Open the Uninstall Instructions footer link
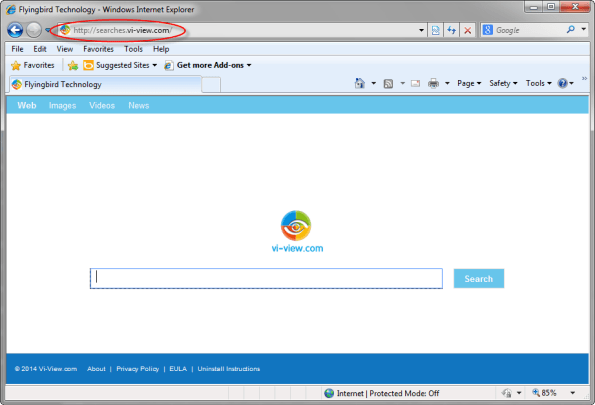 tap(229, 369)
